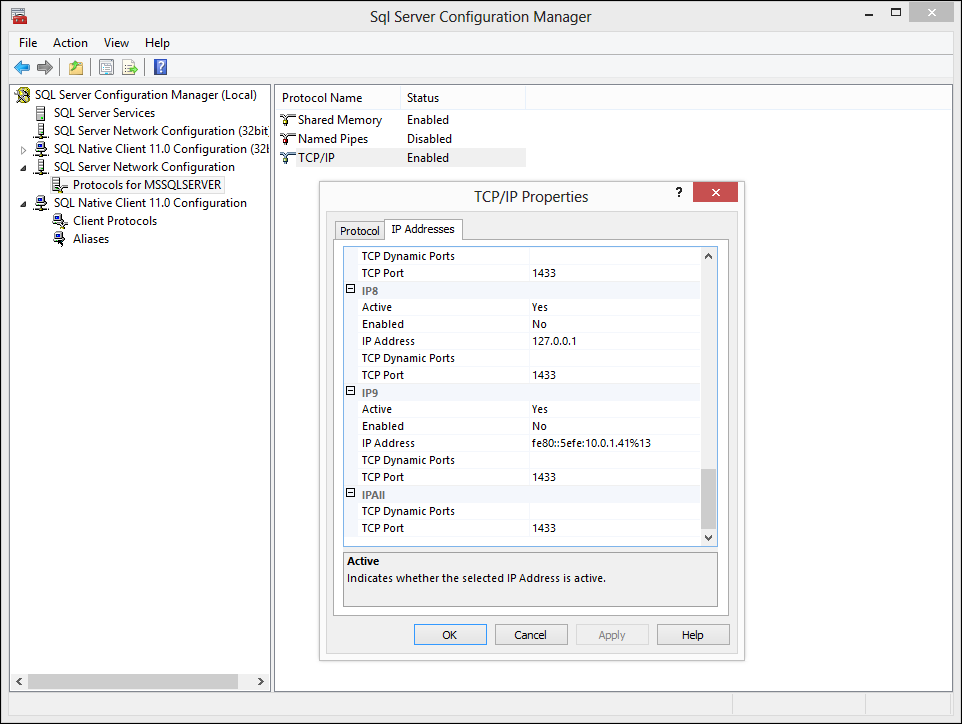Click the left pane scroll right arrow
Image resolution: width=962 pixels, height=724 pixels.
261,681
